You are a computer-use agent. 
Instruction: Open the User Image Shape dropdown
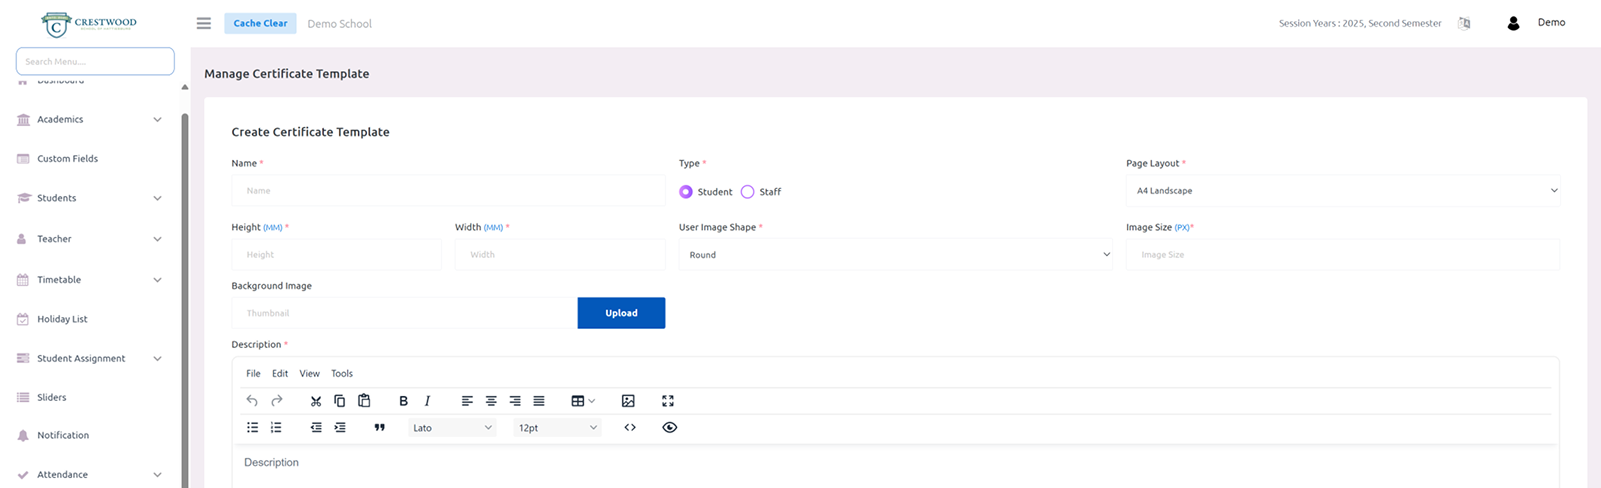[895, 255]
